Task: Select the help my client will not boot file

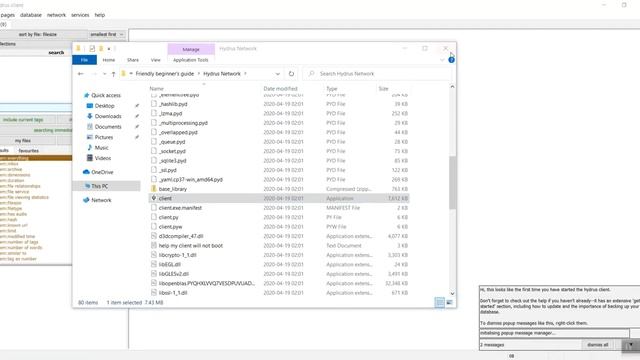Action: tap(190, 246)
